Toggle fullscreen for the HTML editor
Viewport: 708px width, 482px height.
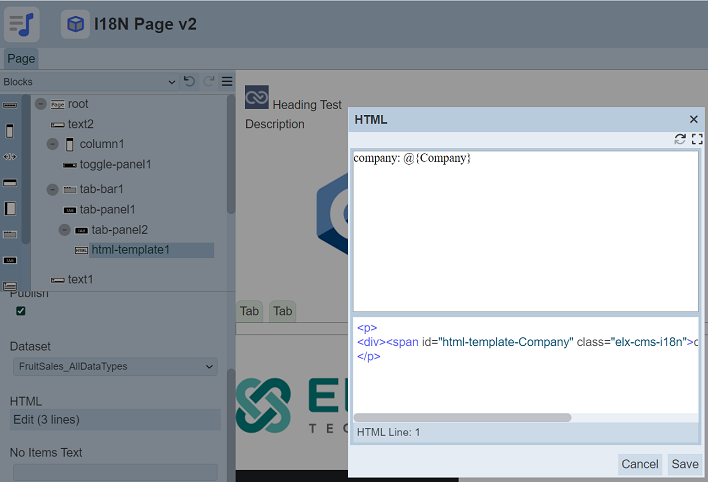pyautogui.click(x=697, y=140)
